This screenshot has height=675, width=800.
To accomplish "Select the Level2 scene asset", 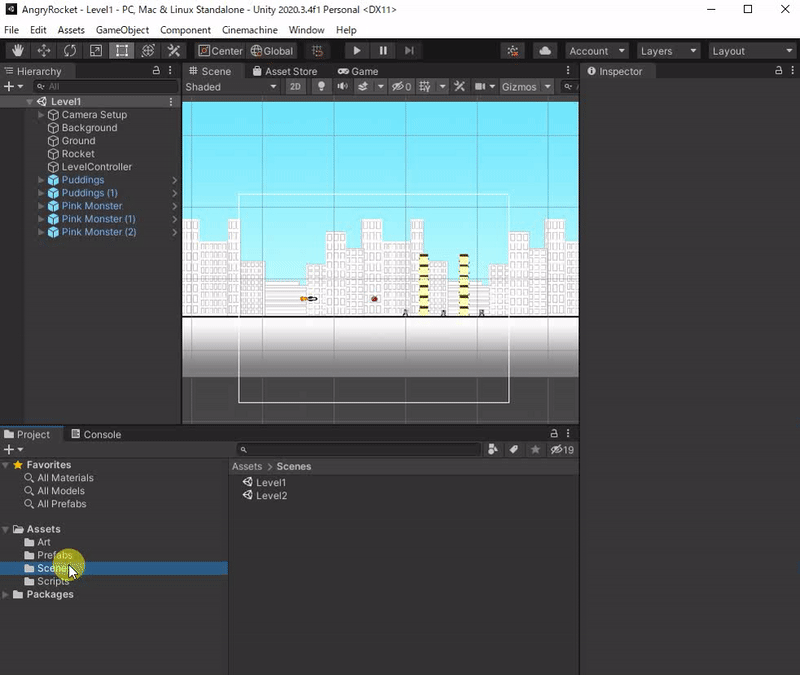I will tap(271, 496).
